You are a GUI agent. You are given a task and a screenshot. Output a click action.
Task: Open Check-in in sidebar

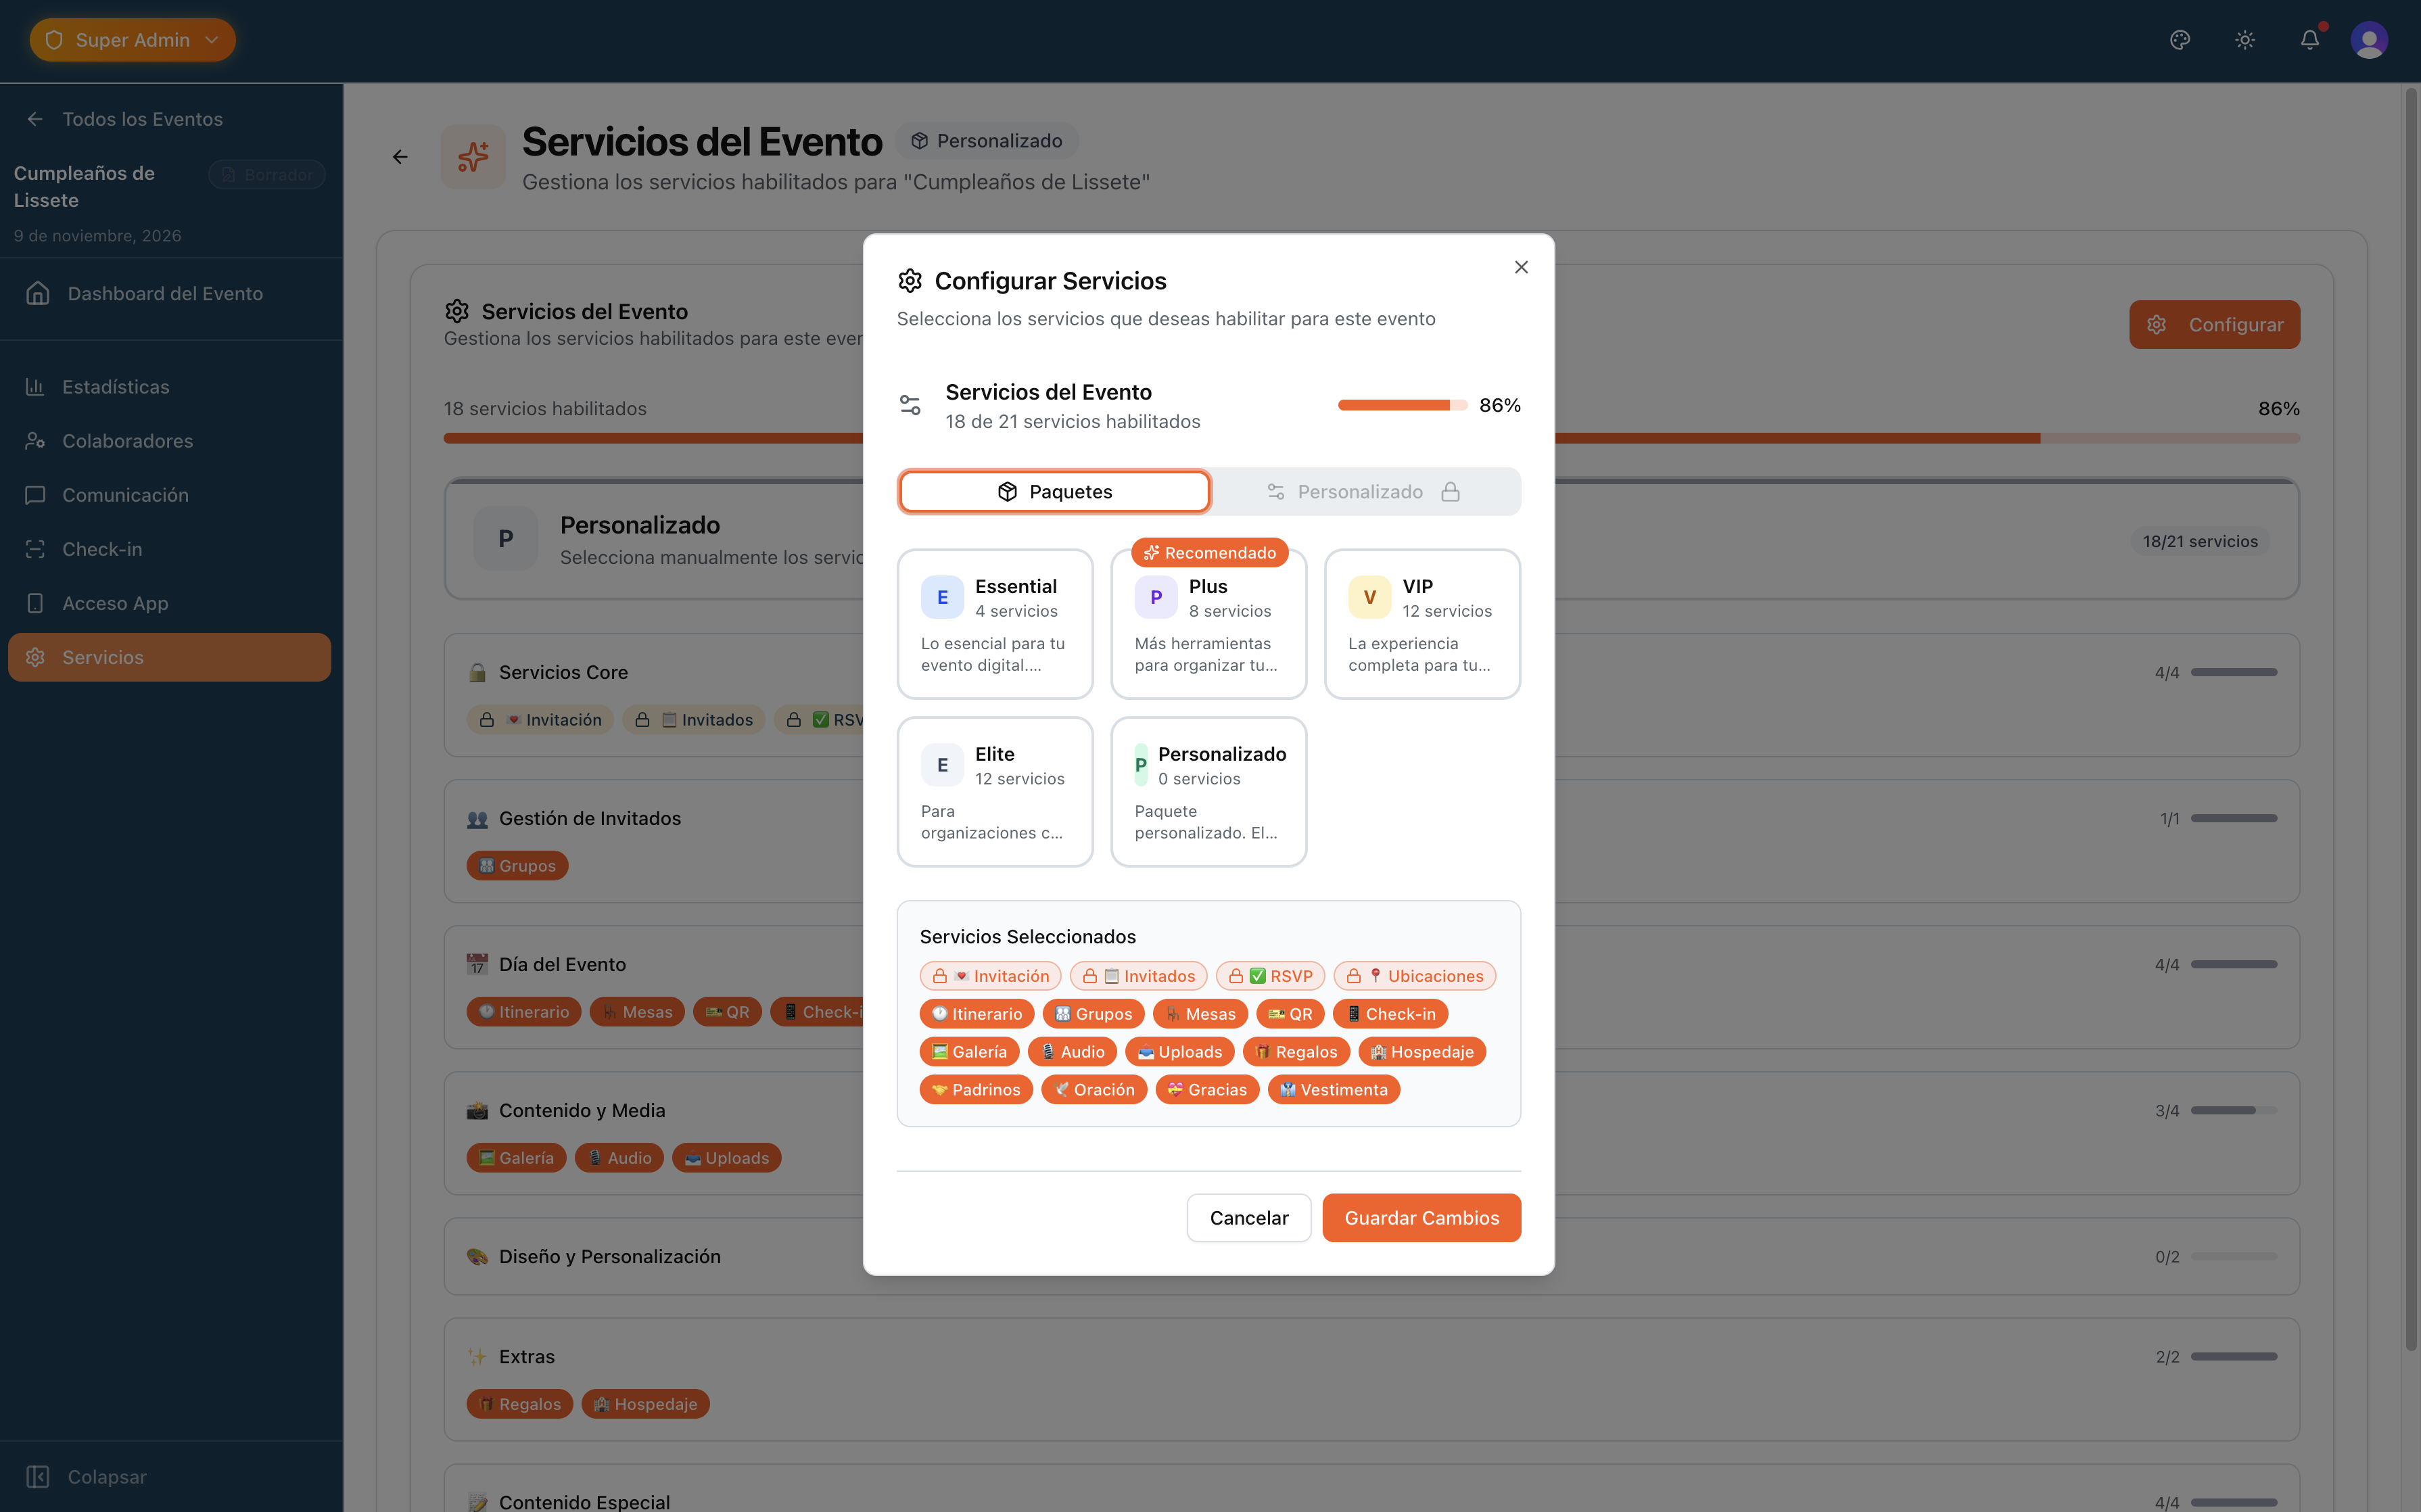[x=170, y=549]
